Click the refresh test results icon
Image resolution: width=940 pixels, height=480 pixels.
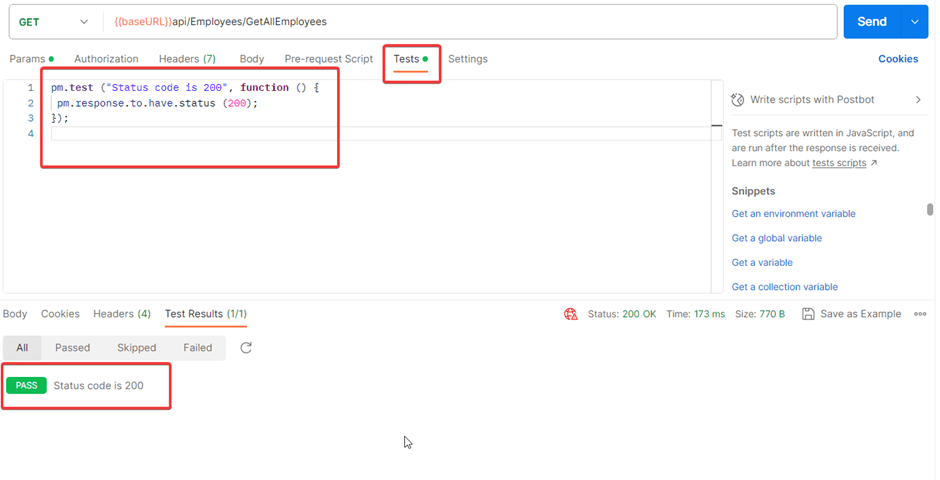246,348
